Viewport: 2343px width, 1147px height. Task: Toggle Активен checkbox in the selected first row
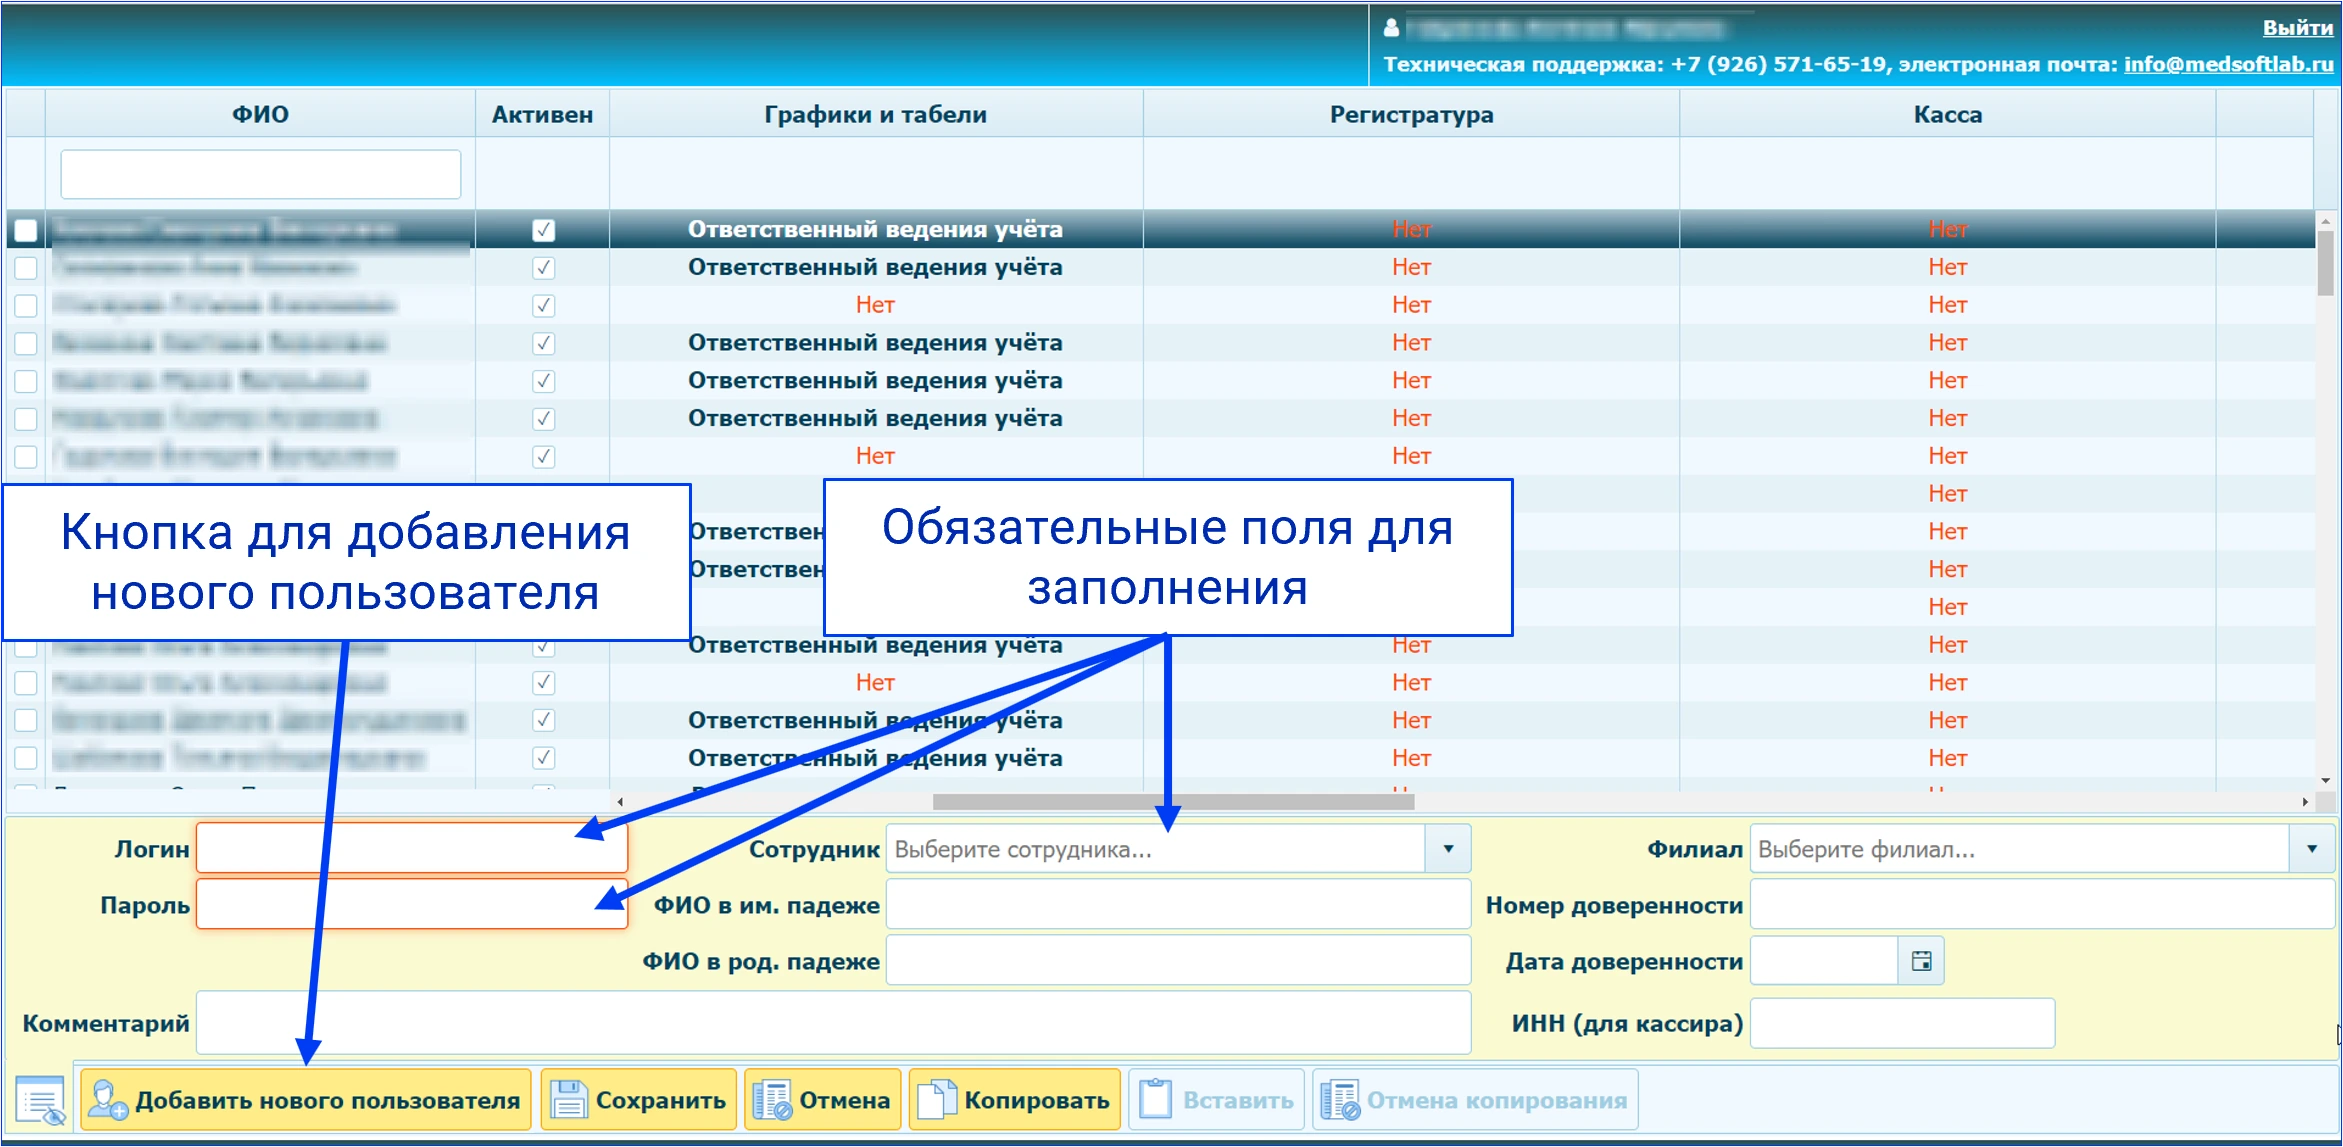(x=543, y=230)
